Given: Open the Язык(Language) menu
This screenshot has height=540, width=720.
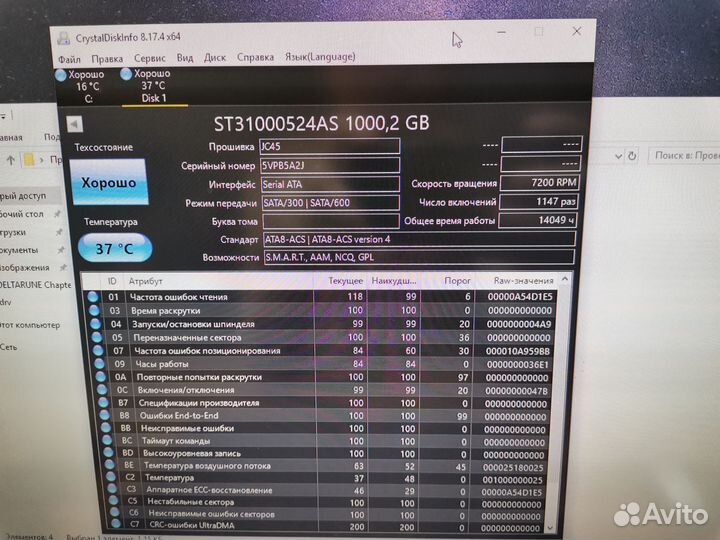Looking at the screenshot, I should 320,56.
